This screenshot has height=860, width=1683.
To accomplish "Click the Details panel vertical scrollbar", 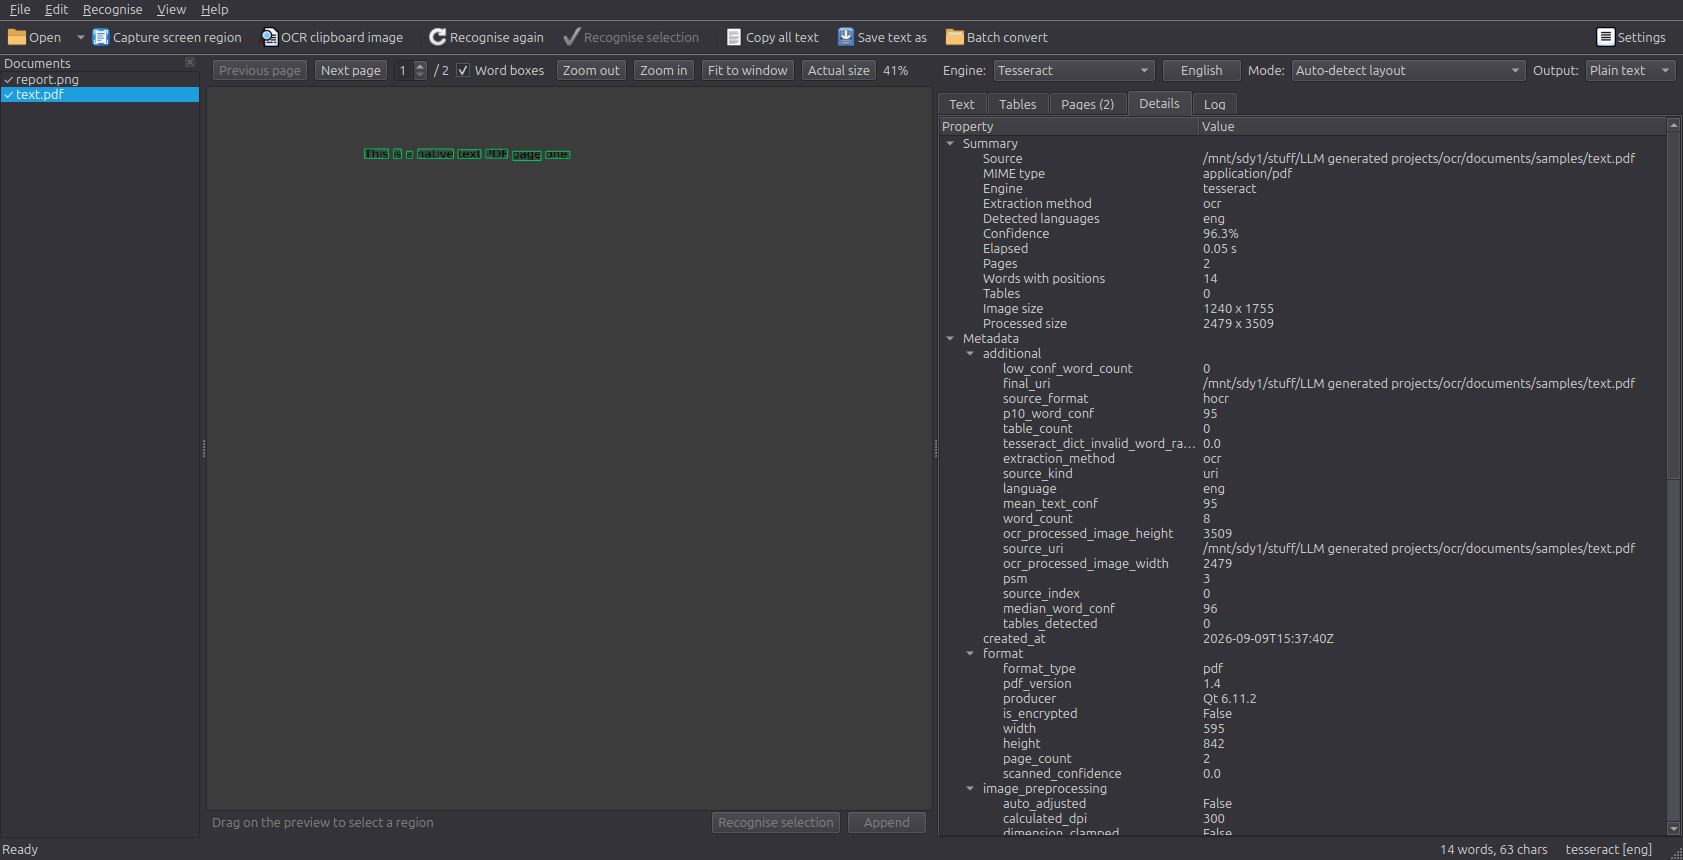I will [x=1673, y=306].
